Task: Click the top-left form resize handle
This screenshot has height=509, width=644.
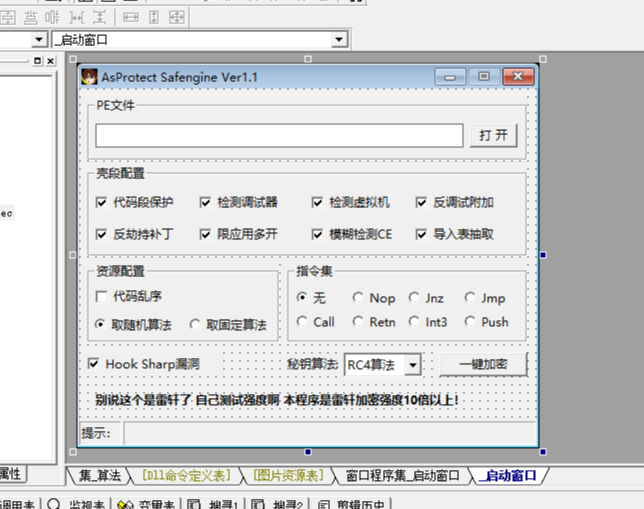Action: [x=73, y=59]
